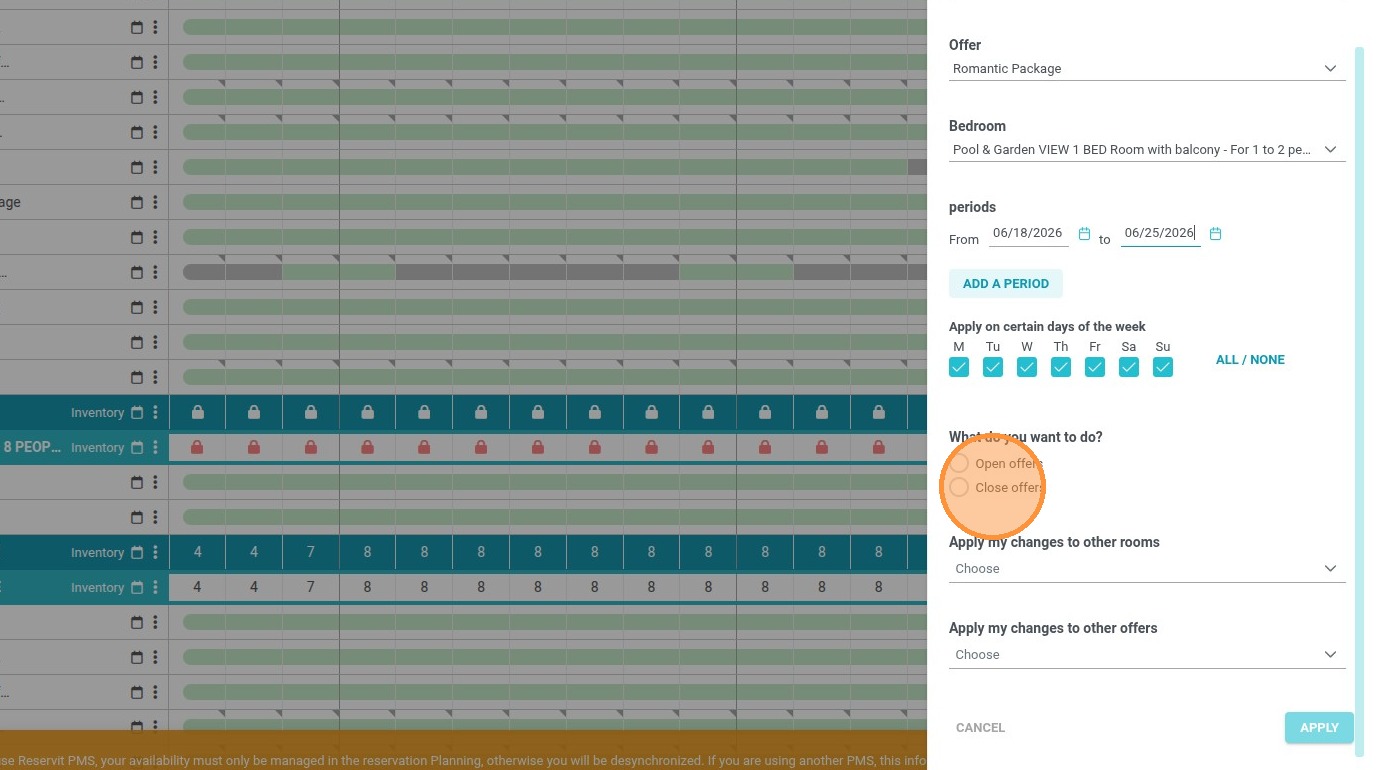Open the To date calendar picker icon

click(x=1216, y=234)
